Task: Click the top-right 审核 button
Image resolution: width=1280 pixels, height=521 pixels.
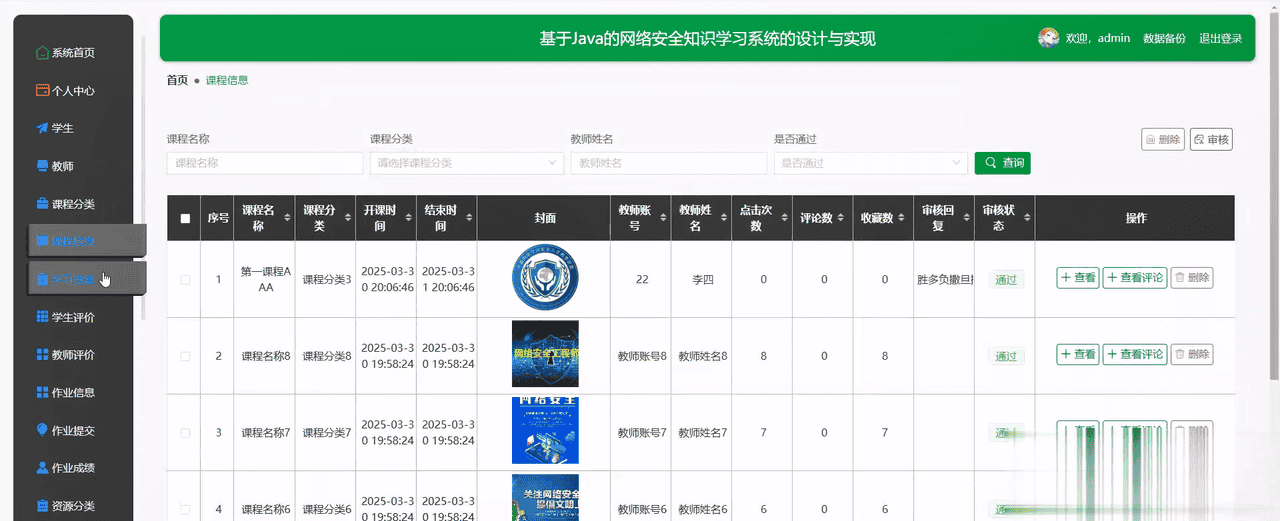Action: click(1211, 140)
